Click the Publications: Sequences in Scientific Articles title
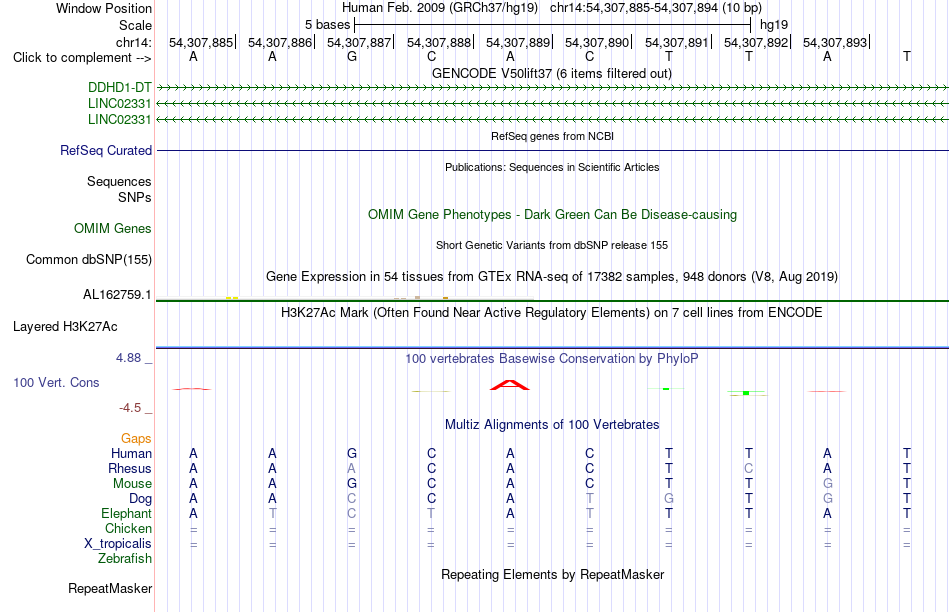950x612 pixels. click(552, 167)
